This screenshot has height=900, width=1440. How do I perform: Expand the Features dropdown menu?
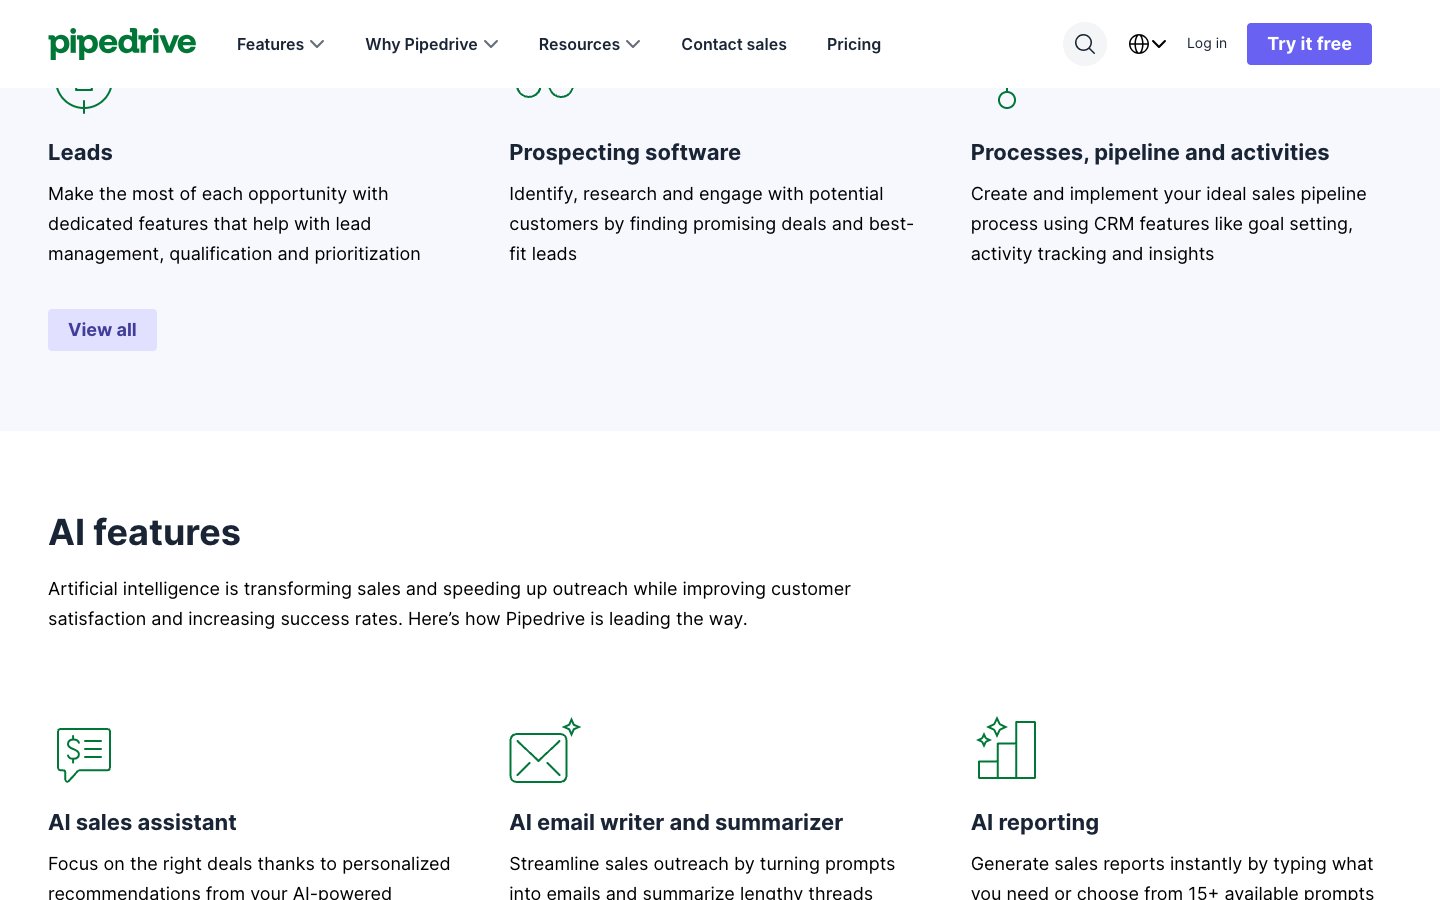tap(280, 44)
